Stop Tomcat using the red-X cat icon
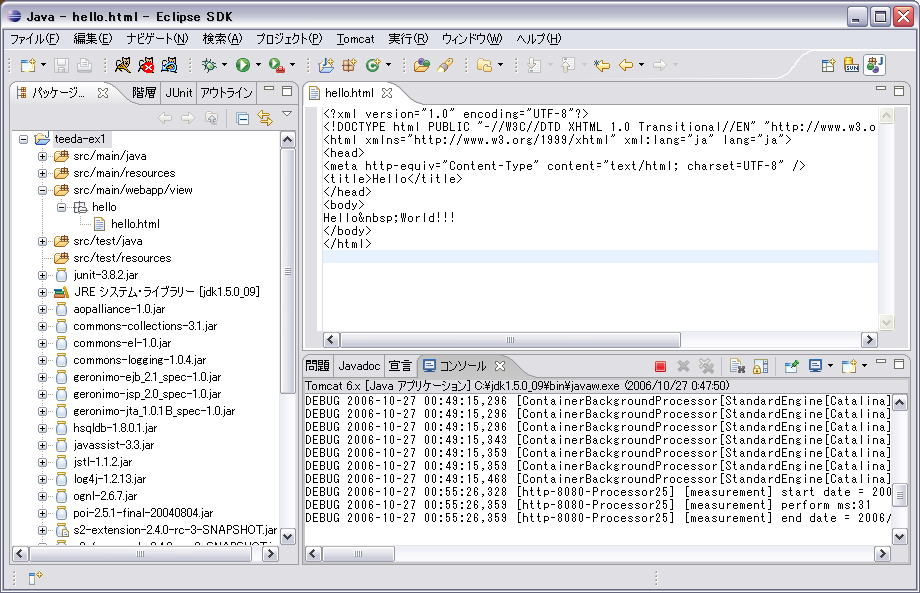Screen dimensions: 920x593 [x=146, y=66]
